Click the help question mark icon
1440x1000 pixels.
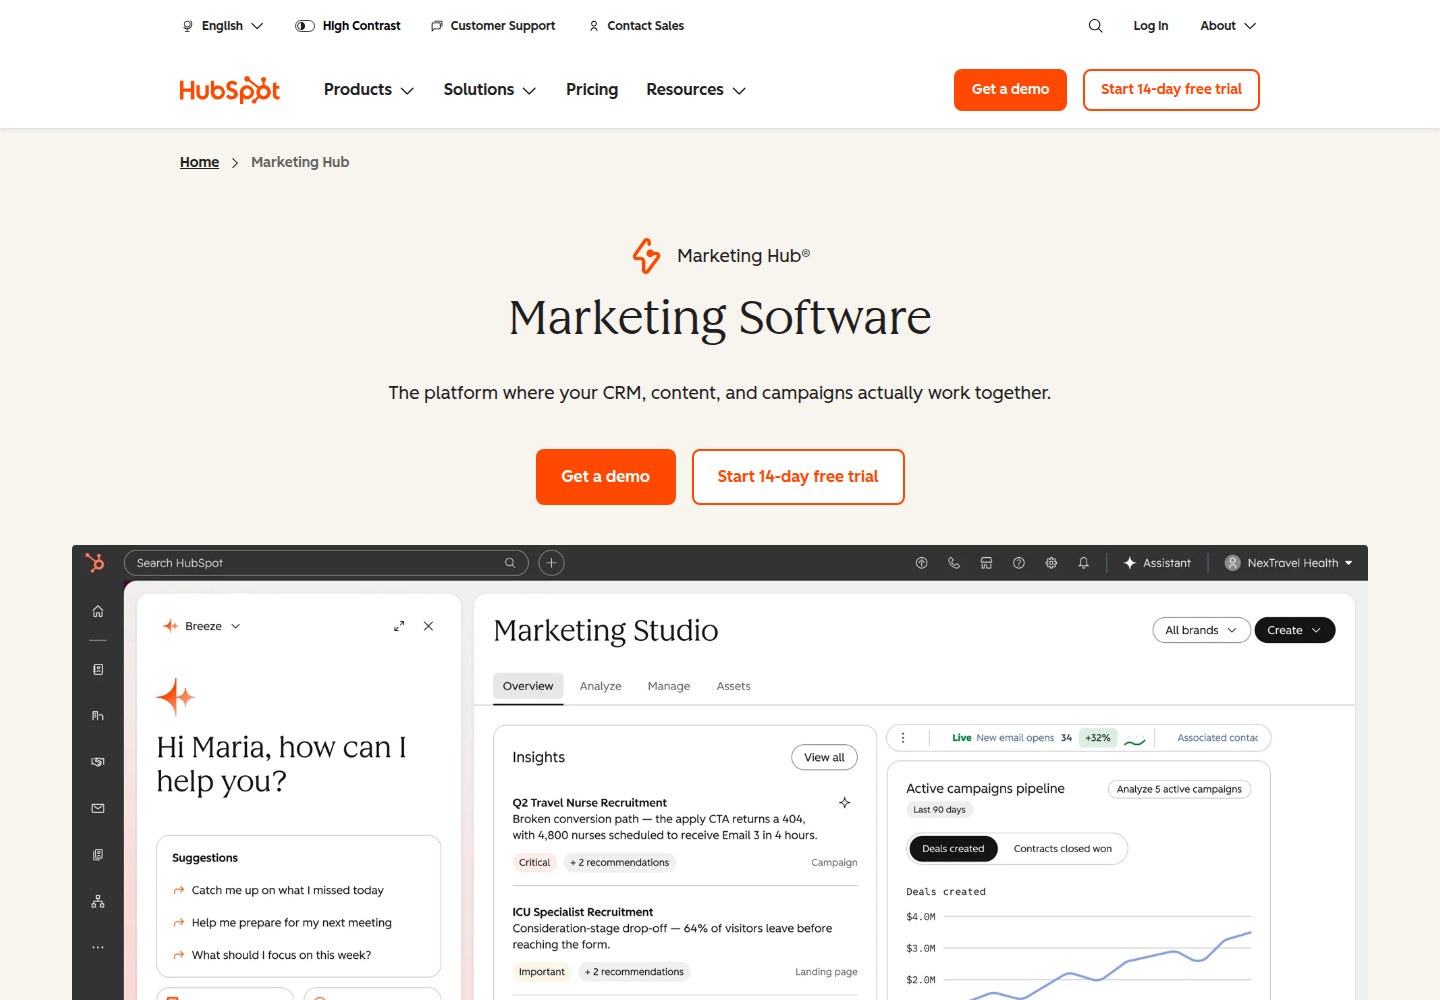coord(1019,563)
